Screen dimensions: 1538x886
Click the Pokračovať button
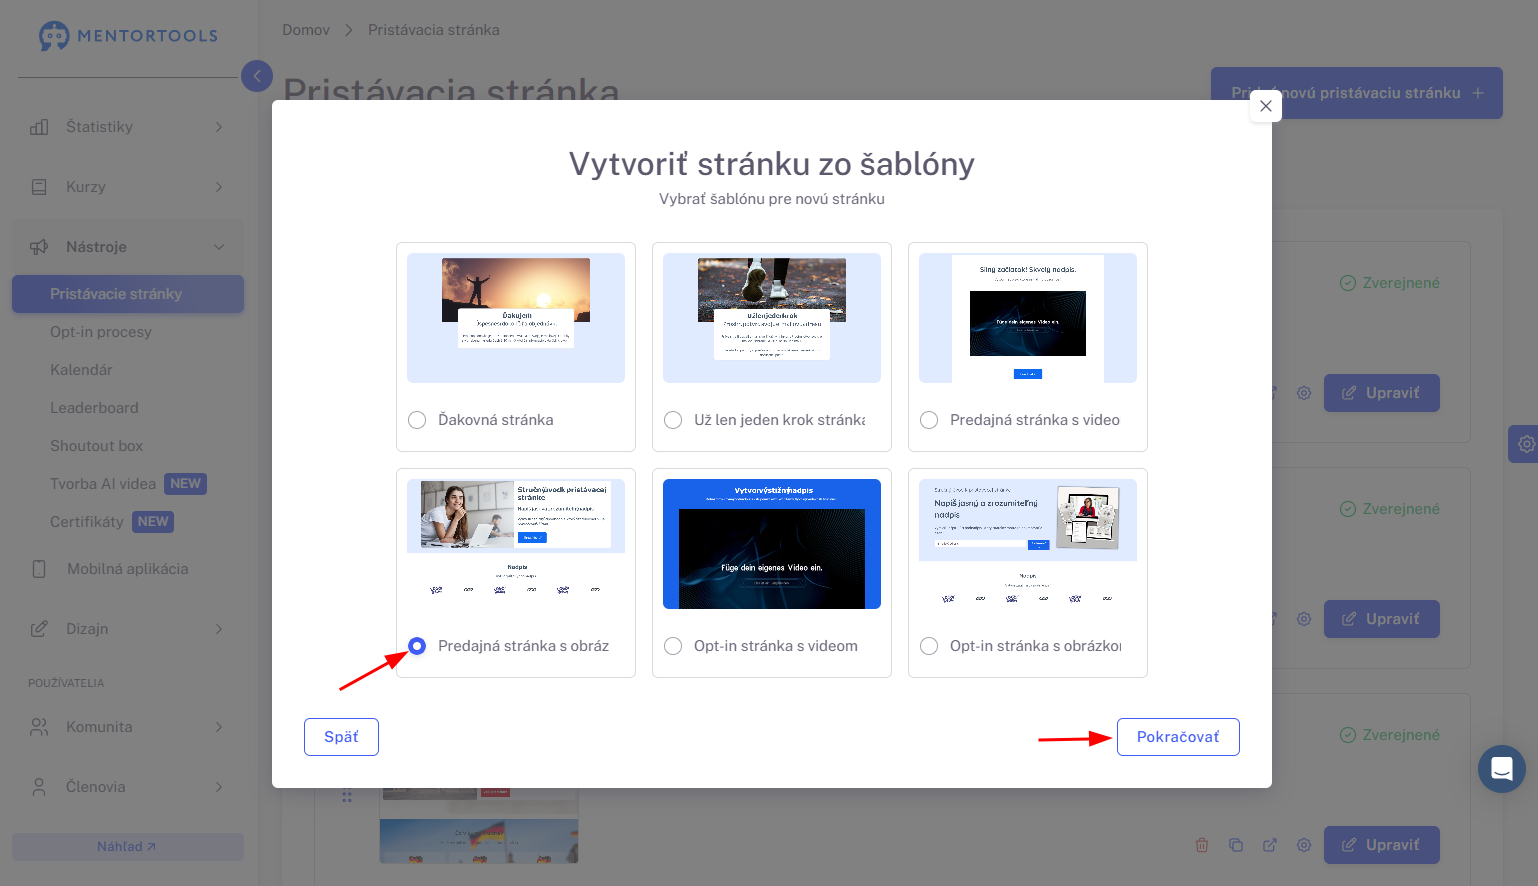1178,737
